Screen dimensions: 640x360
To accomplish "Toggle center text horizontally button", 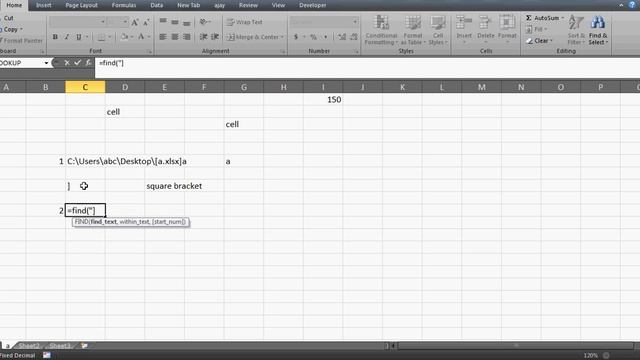I will tap(175, 37).
